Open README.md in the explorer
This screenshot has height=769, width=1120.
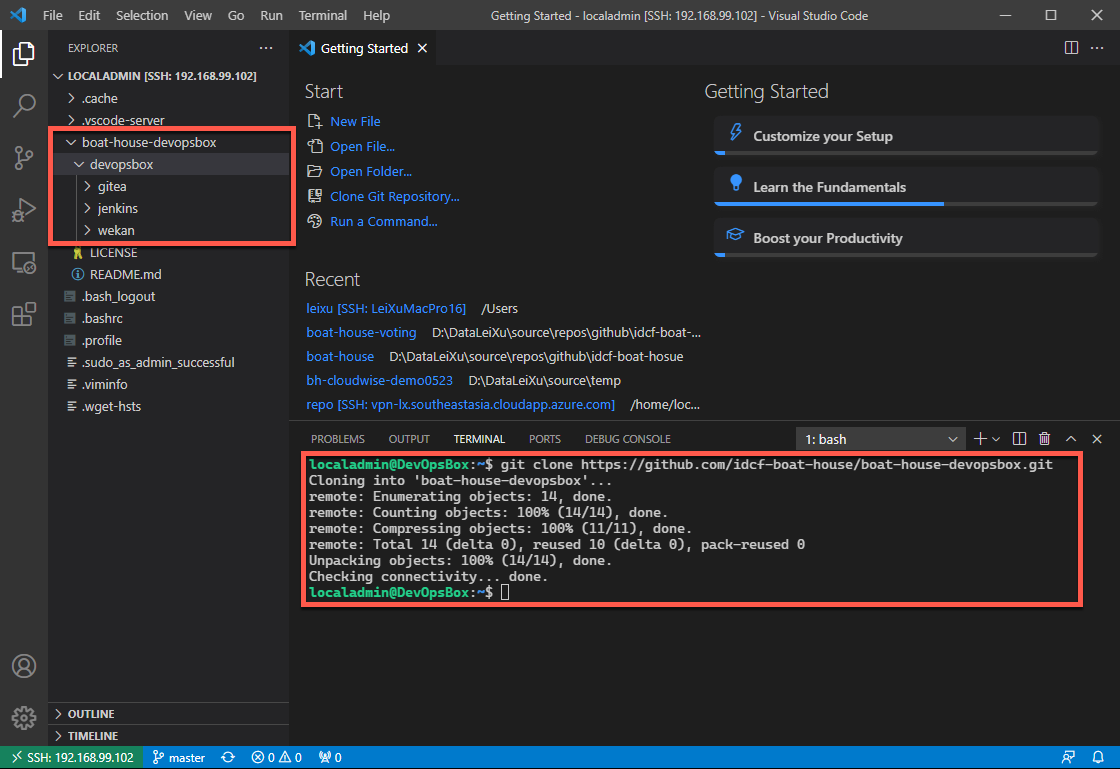[x=169, y=274]
